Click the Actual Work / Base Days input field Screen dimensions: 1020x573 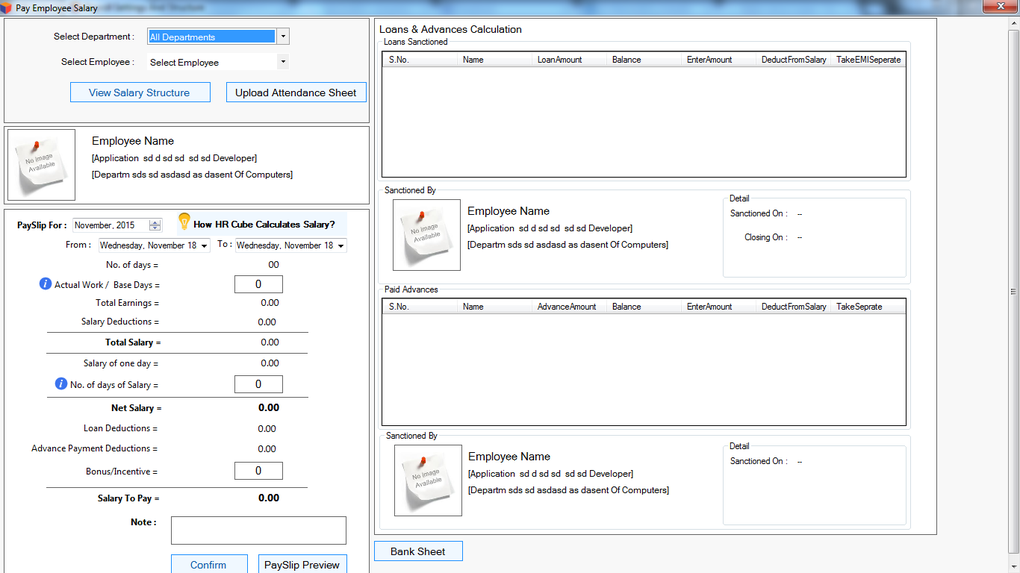point(258,284)
